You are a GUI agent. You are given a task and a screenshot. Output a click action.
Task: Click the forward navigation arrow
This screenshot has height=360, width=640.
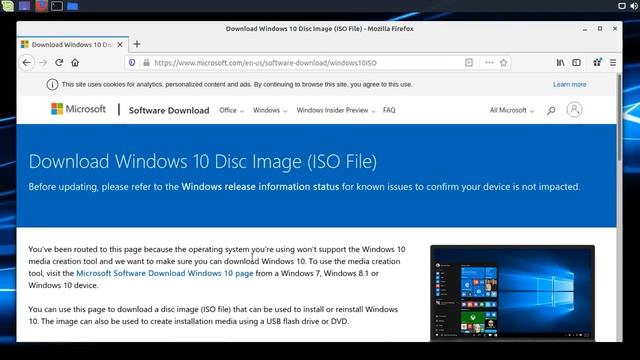43,62
